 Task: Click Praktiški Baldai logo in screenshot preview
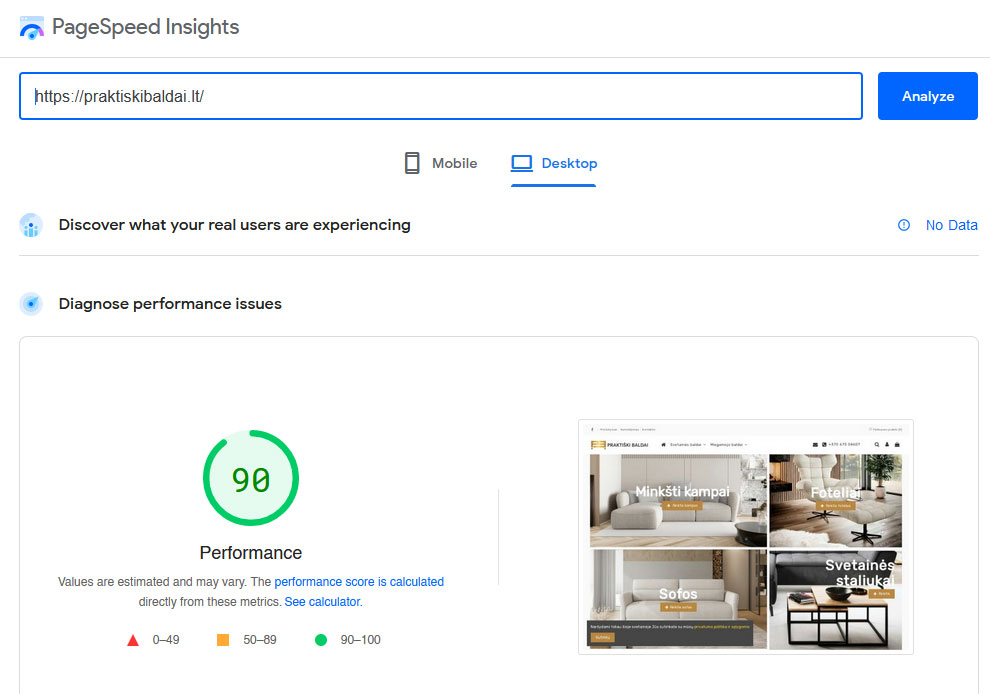click(619, 445)
